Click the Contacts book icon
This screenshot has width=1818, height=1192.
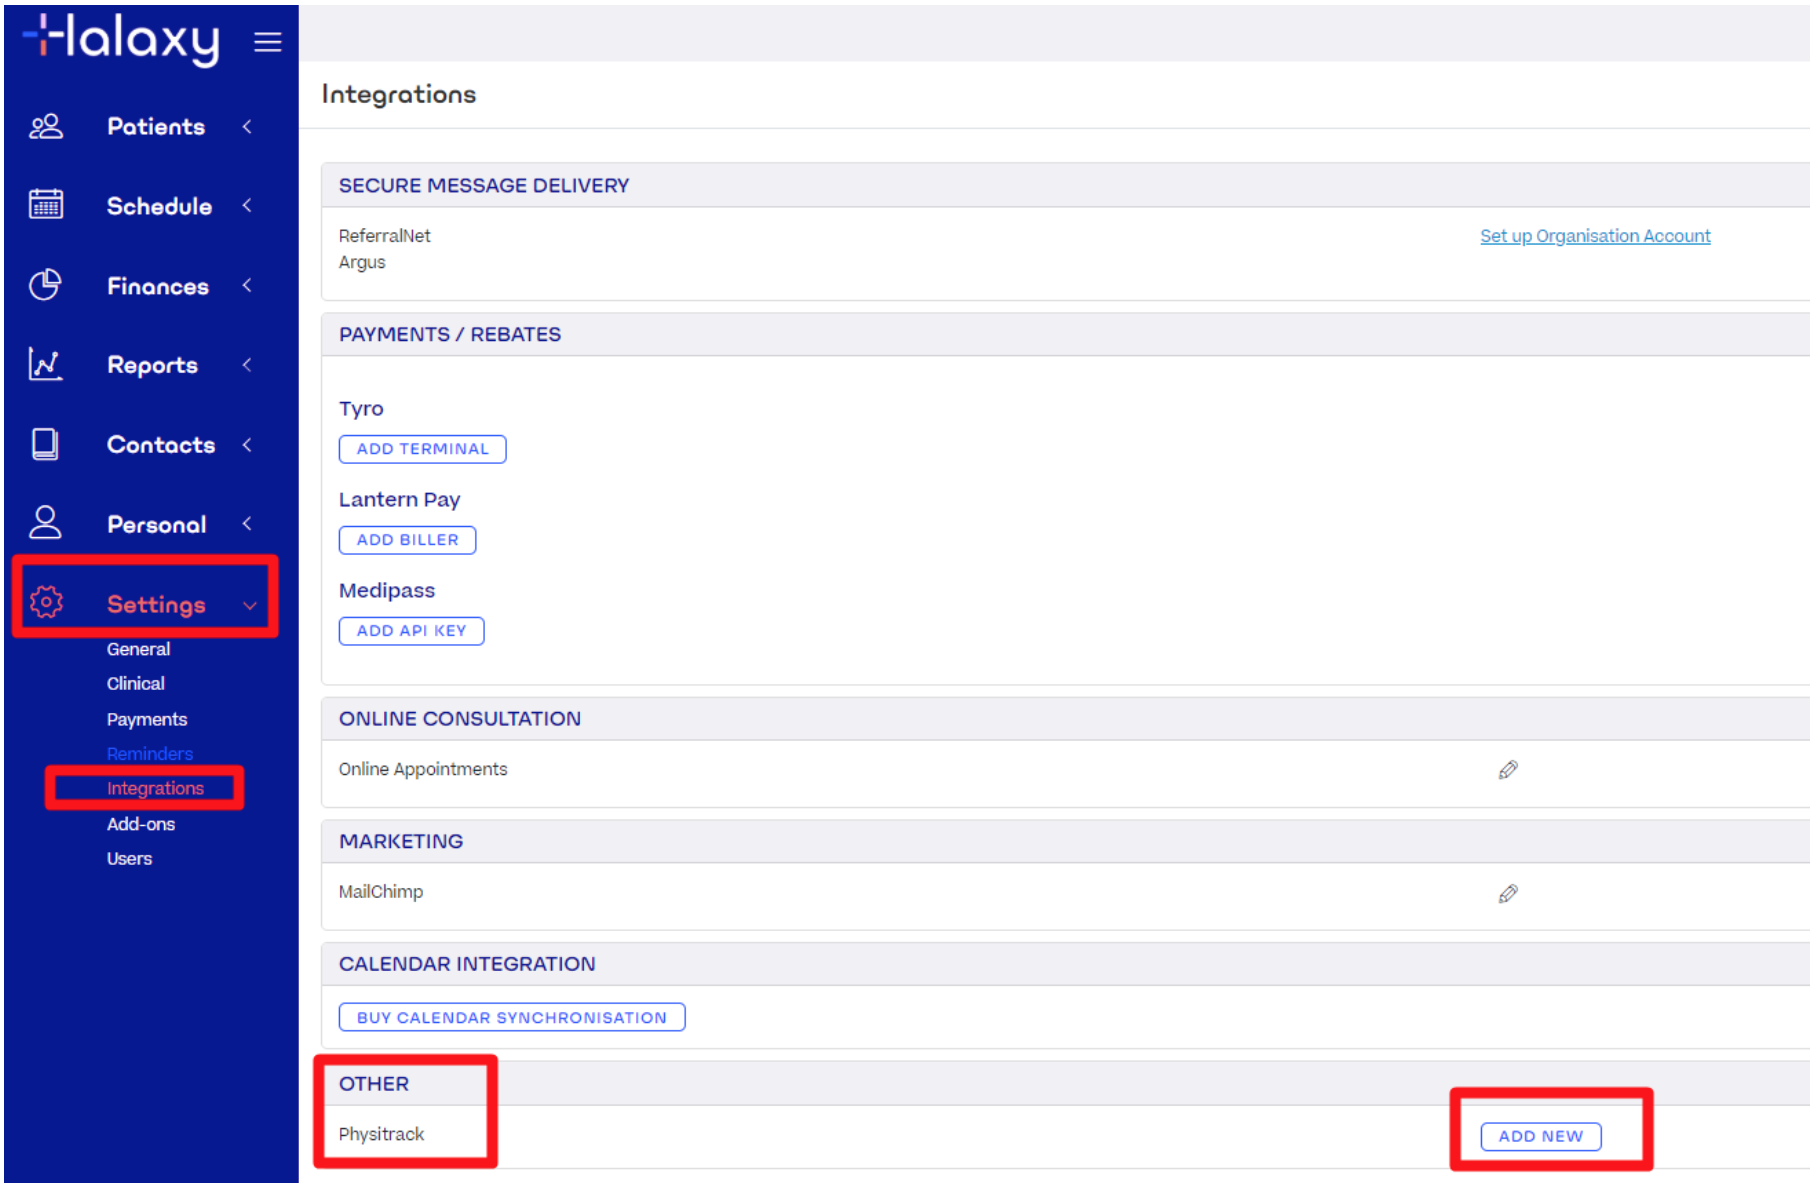45,444
